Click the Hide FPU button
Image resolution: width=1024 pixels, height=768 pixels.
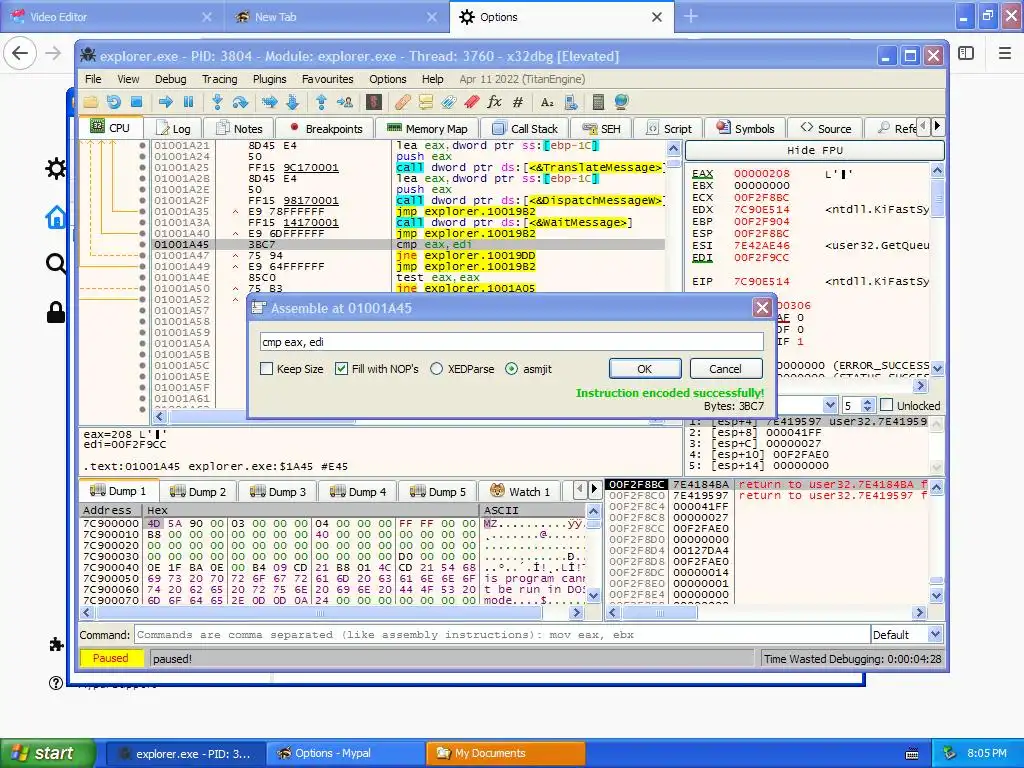[814, 150]
